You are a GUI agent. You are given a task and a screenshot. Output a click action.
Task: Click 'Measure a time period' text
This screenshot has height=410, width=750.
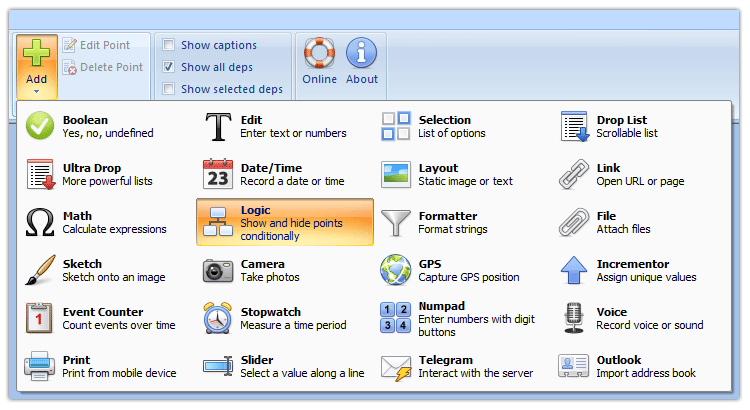pyautogui.click(x=293, y=325)
